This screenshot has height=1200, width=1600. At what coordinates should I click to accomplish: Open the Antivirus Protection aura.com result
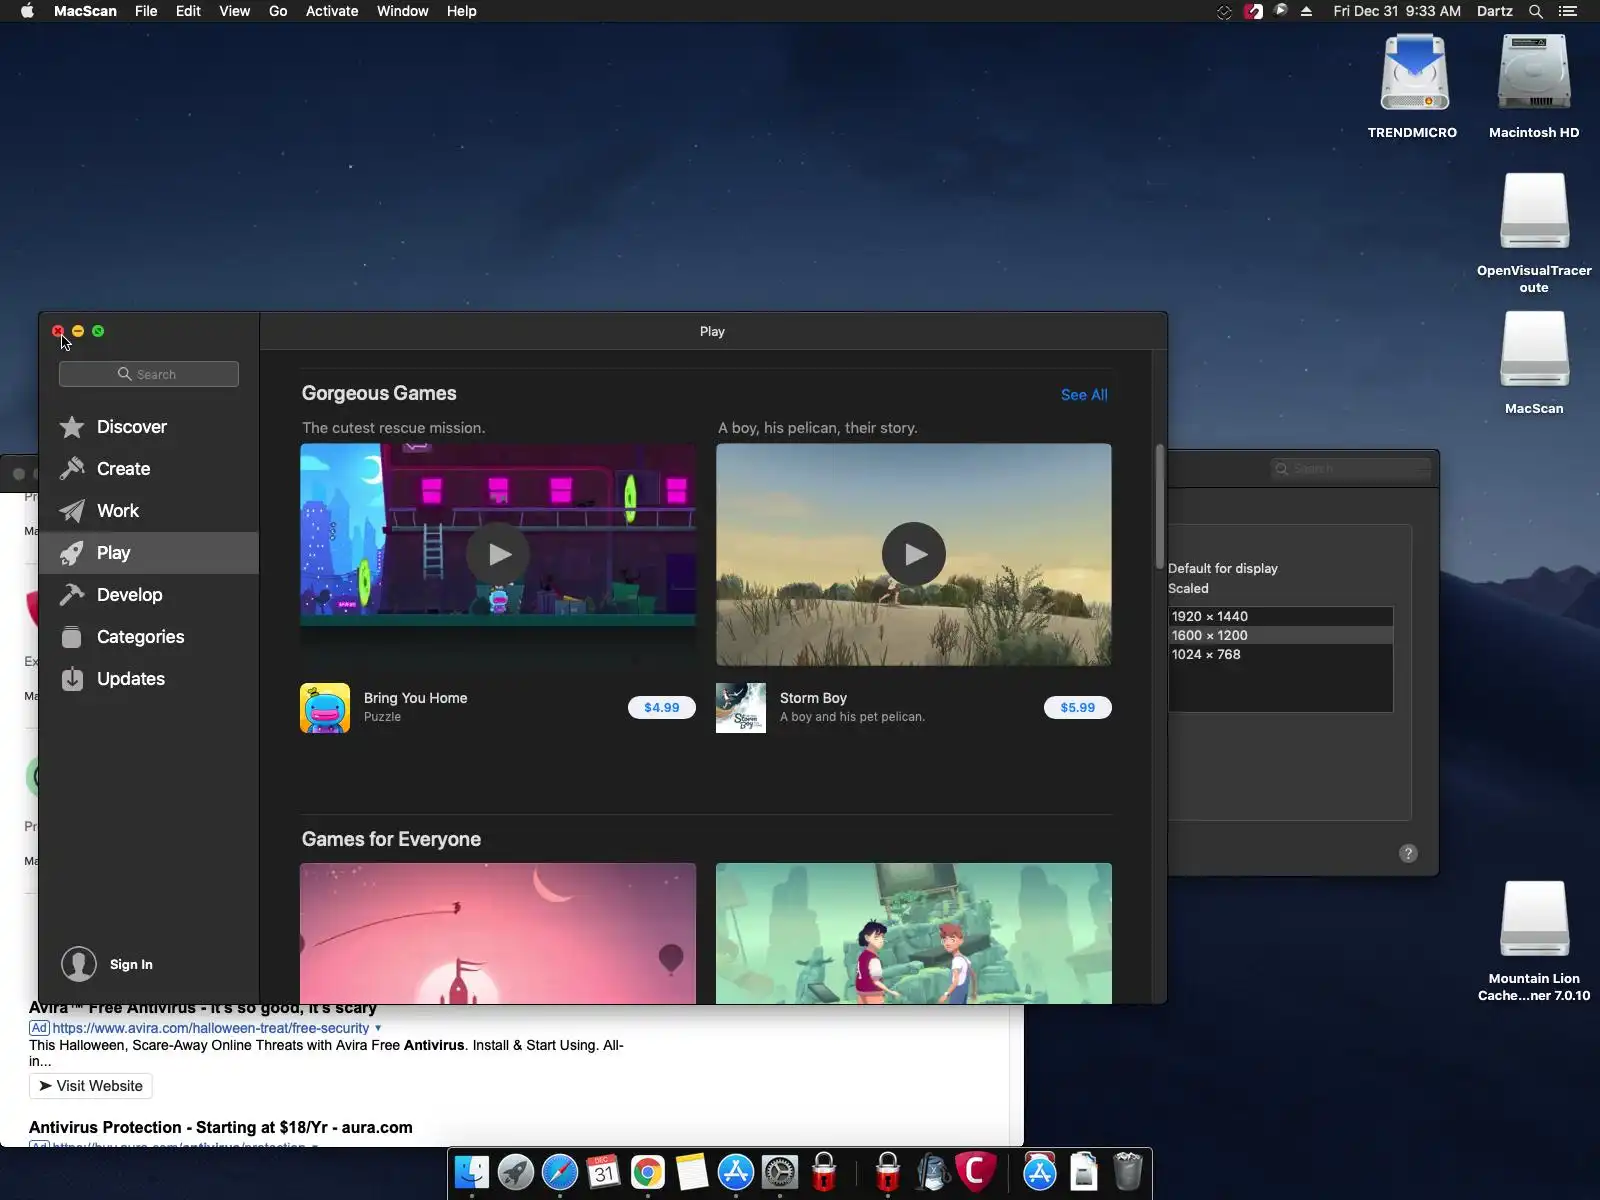[x=220, y=1127]
